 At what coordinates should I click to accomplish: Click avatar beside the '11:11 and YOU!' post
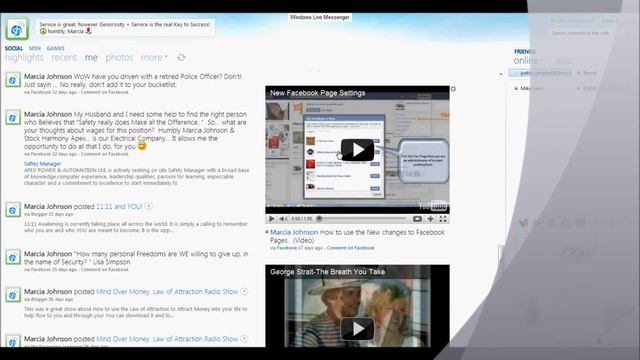point(13,210)
